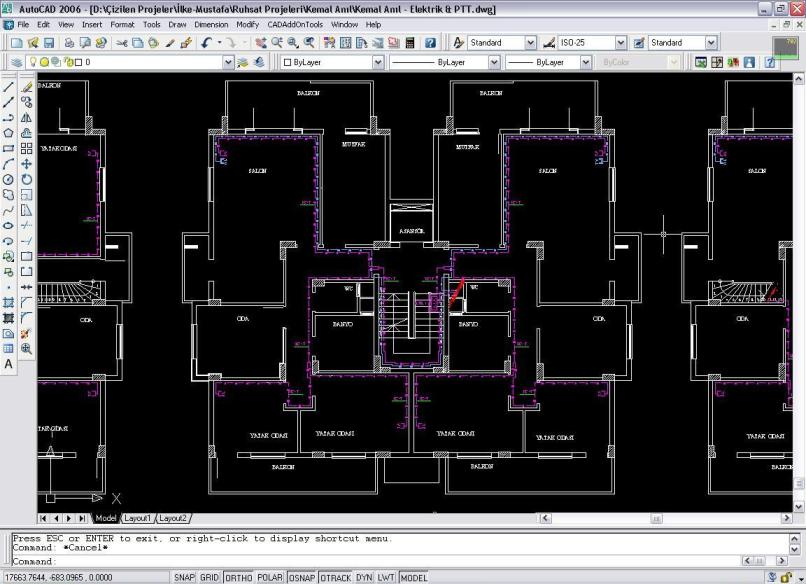Click the MODEL button in the status bar

click(414, 578)
